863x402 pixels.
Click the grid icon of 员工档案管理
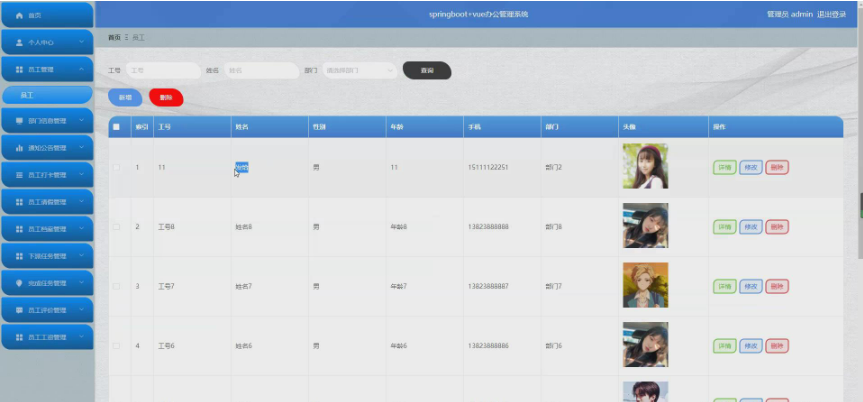tap(19, 229)
